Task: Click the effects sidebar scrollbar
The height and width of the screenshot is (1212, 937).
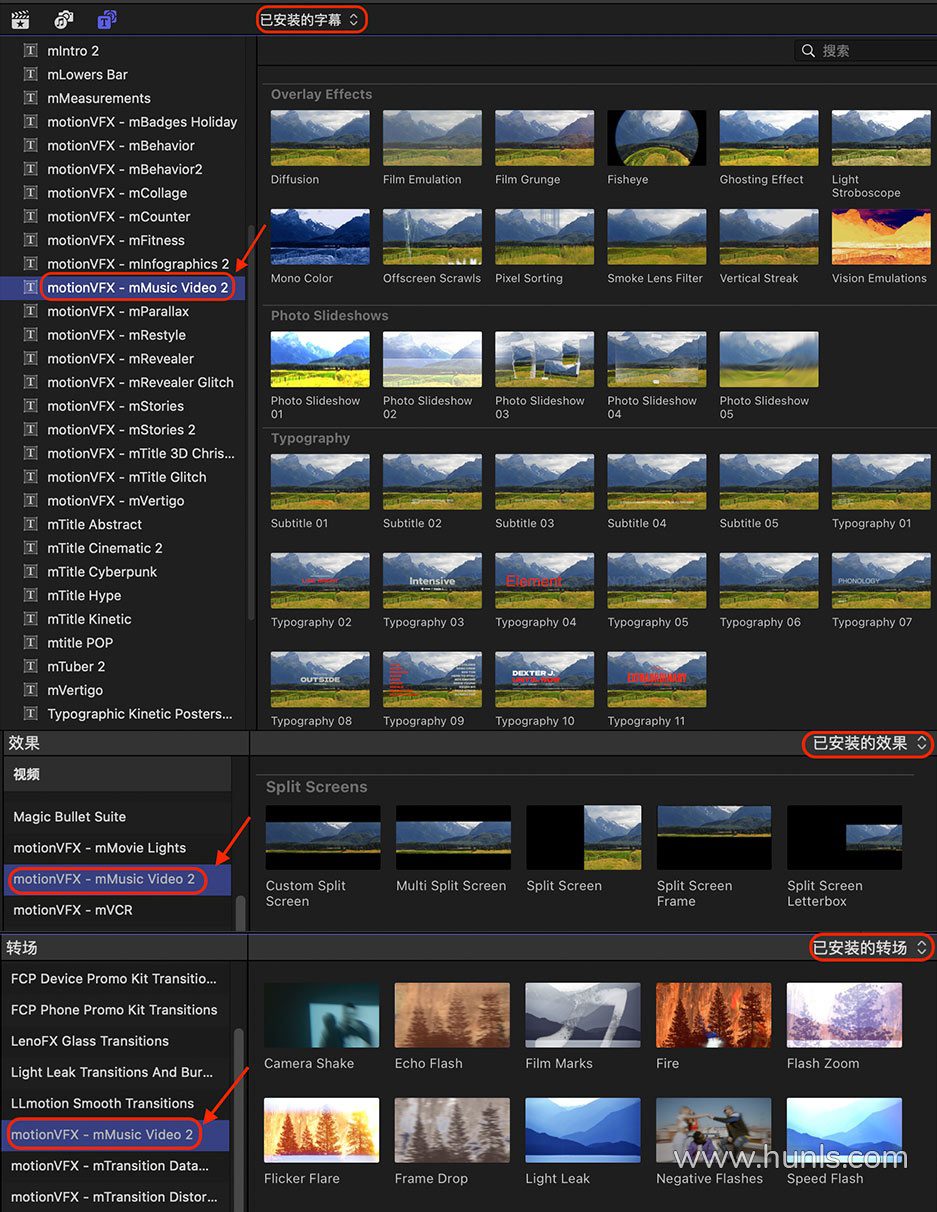Action: (x=240, y=913)
